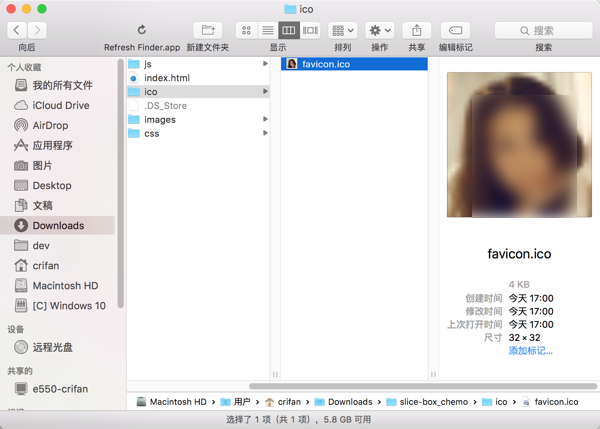Click the 4 KB file size text
600x429 pixels.
pyautogui.click(x=519, y=284)
